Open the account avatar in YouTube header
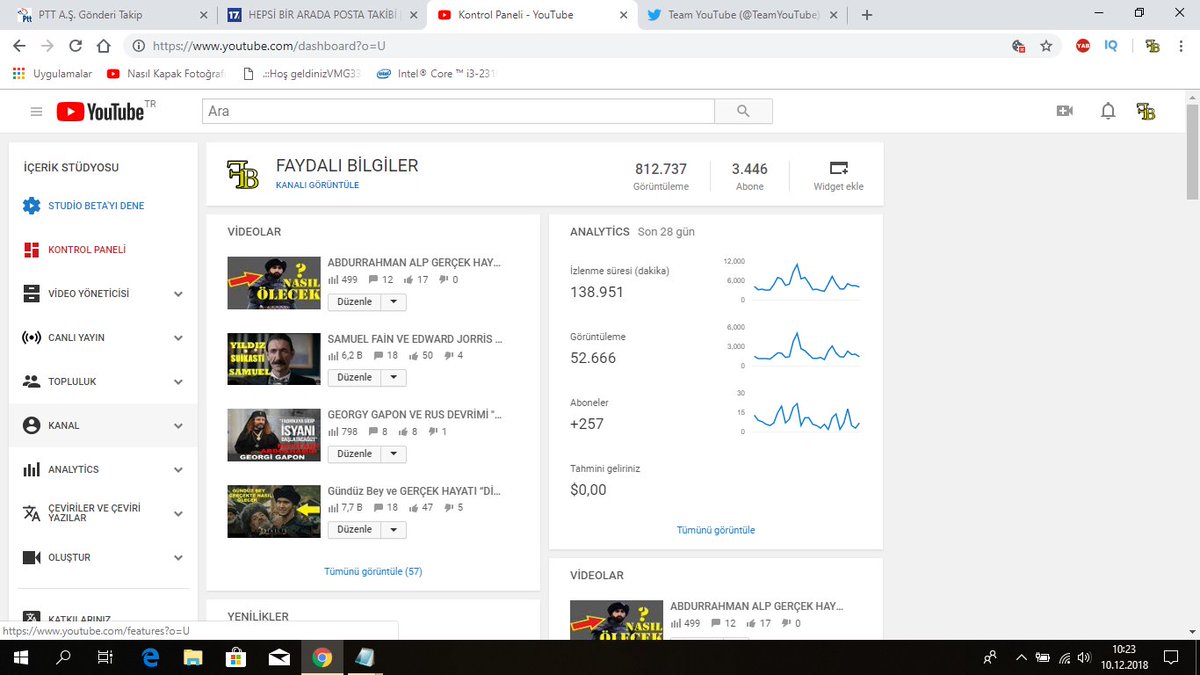Screen dimensions: 1200x675 coord(1146,111)
